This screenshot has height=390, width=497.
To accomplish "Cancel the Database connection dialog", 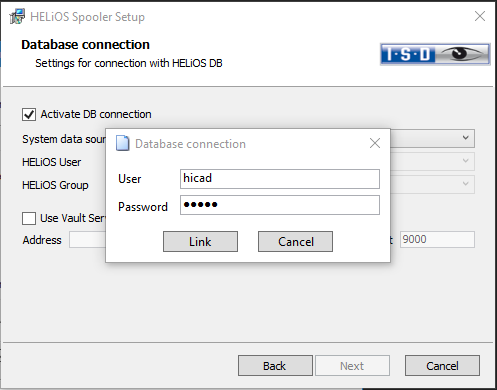I will 295,242.
